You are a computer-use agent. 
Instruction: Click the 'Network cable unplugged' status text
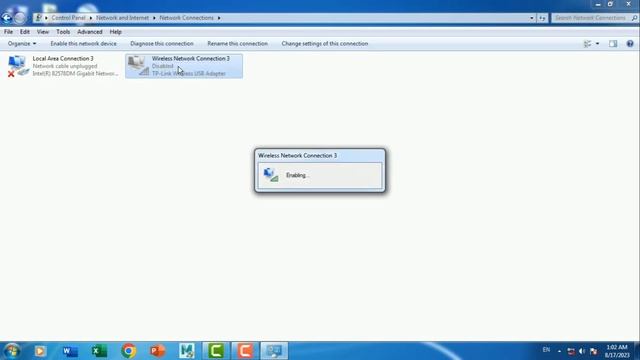coord(65,66)
